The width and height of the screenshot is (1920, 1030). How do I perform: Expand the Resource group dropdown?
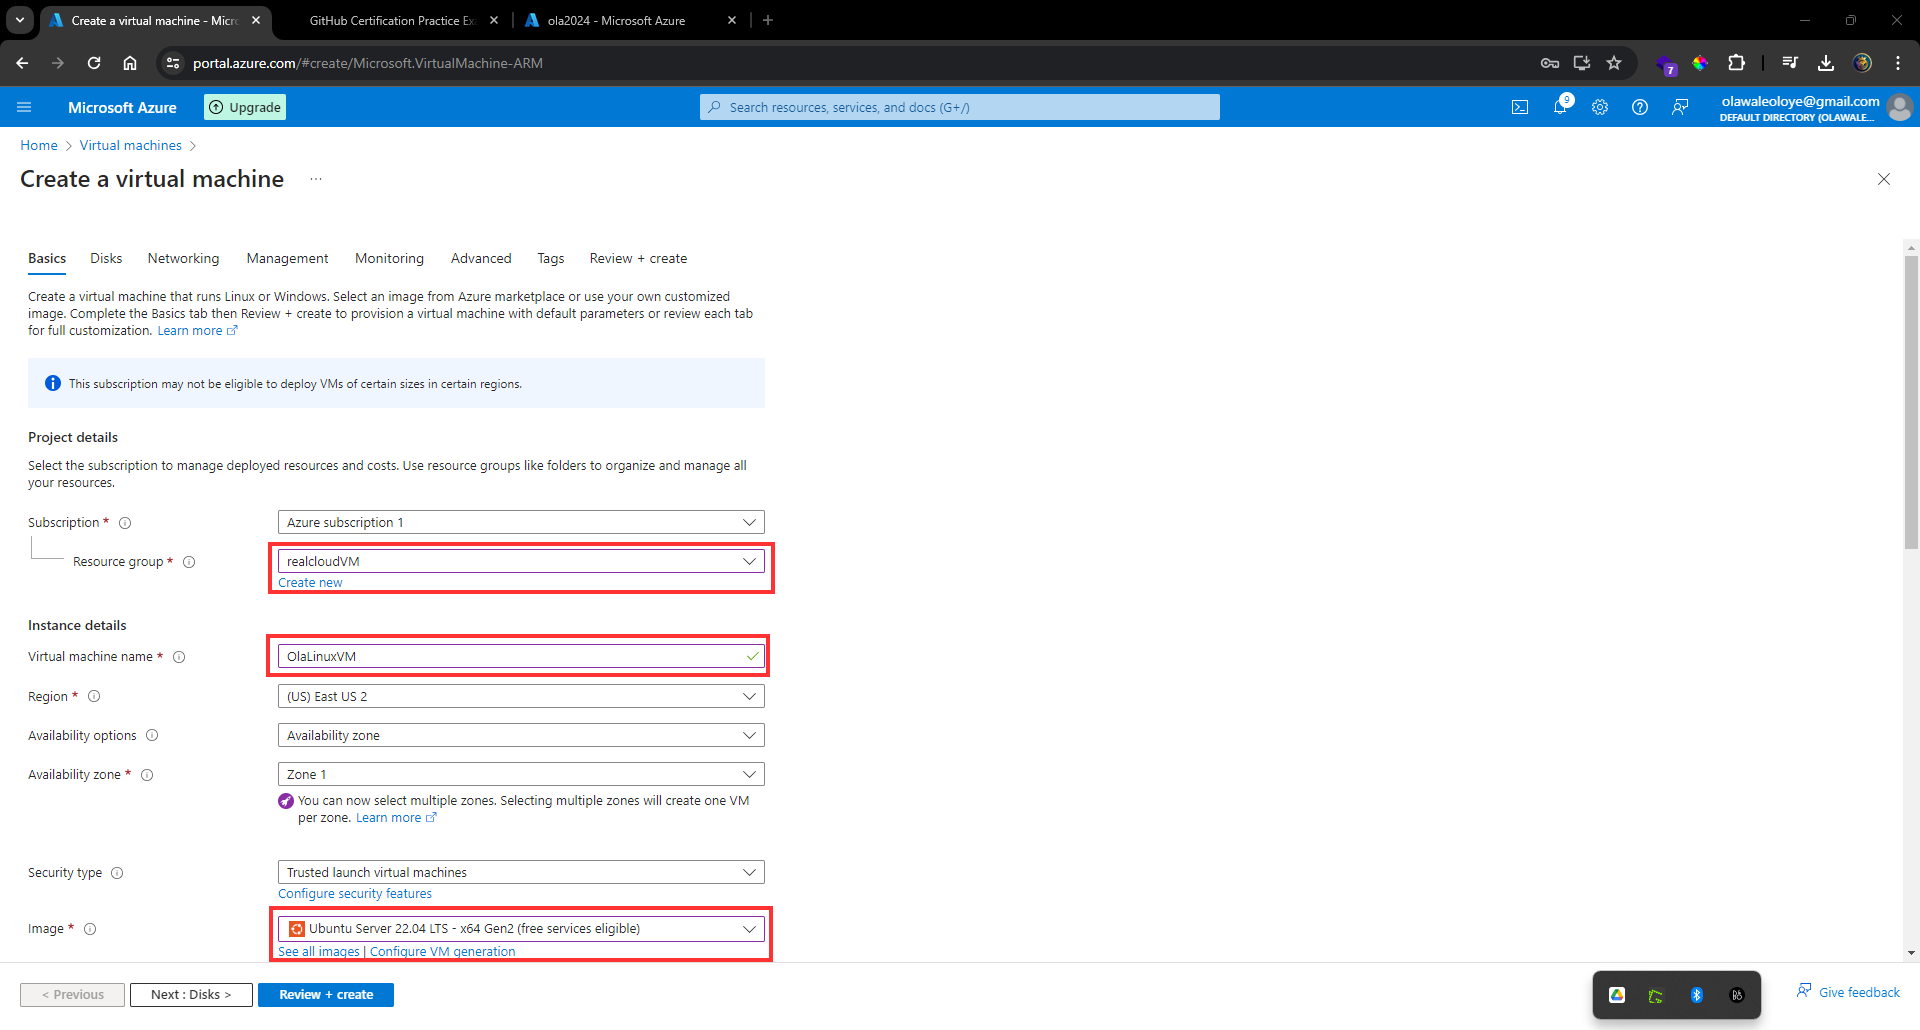coord(521,561)
